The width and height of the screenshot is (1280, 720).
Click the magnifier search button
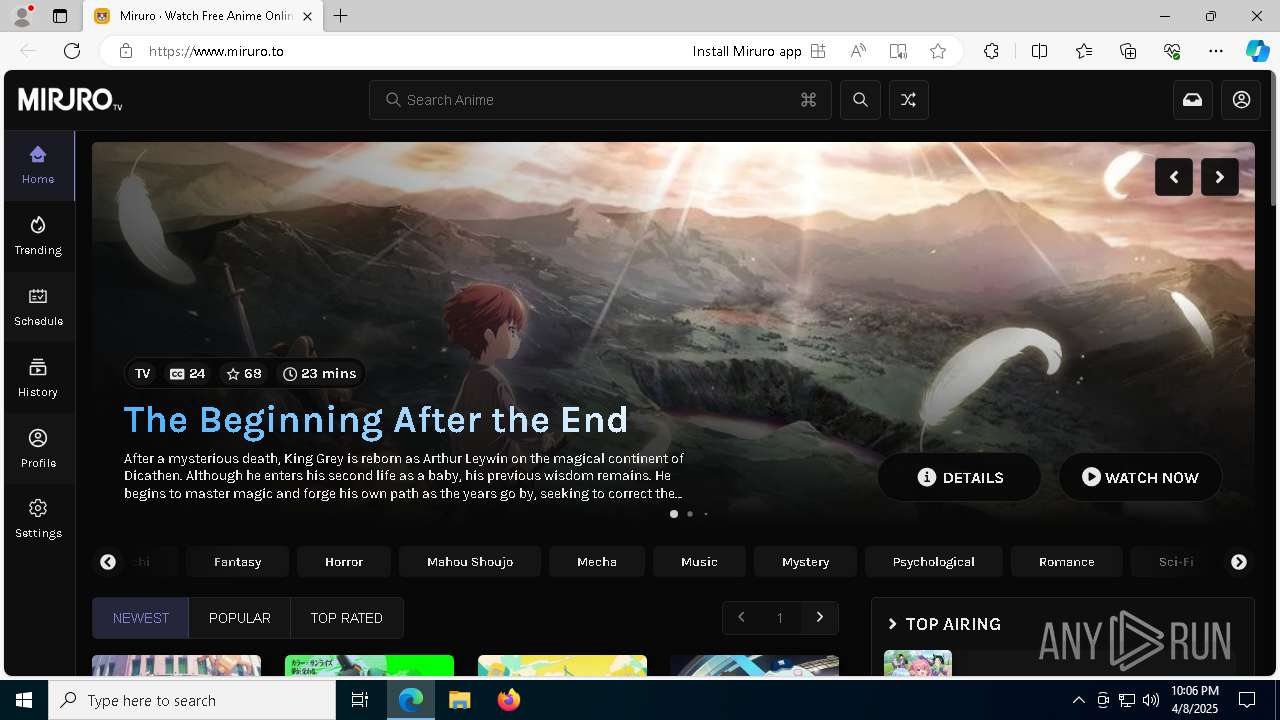coord(860,100)
